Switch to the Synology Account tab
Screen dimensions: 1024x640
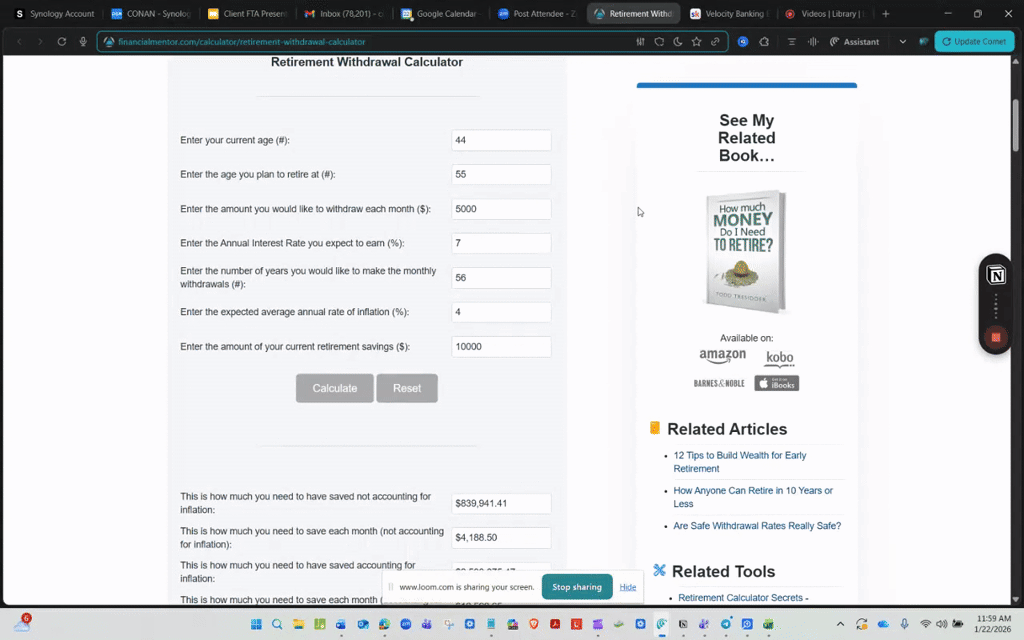click(x=55, y=13)
